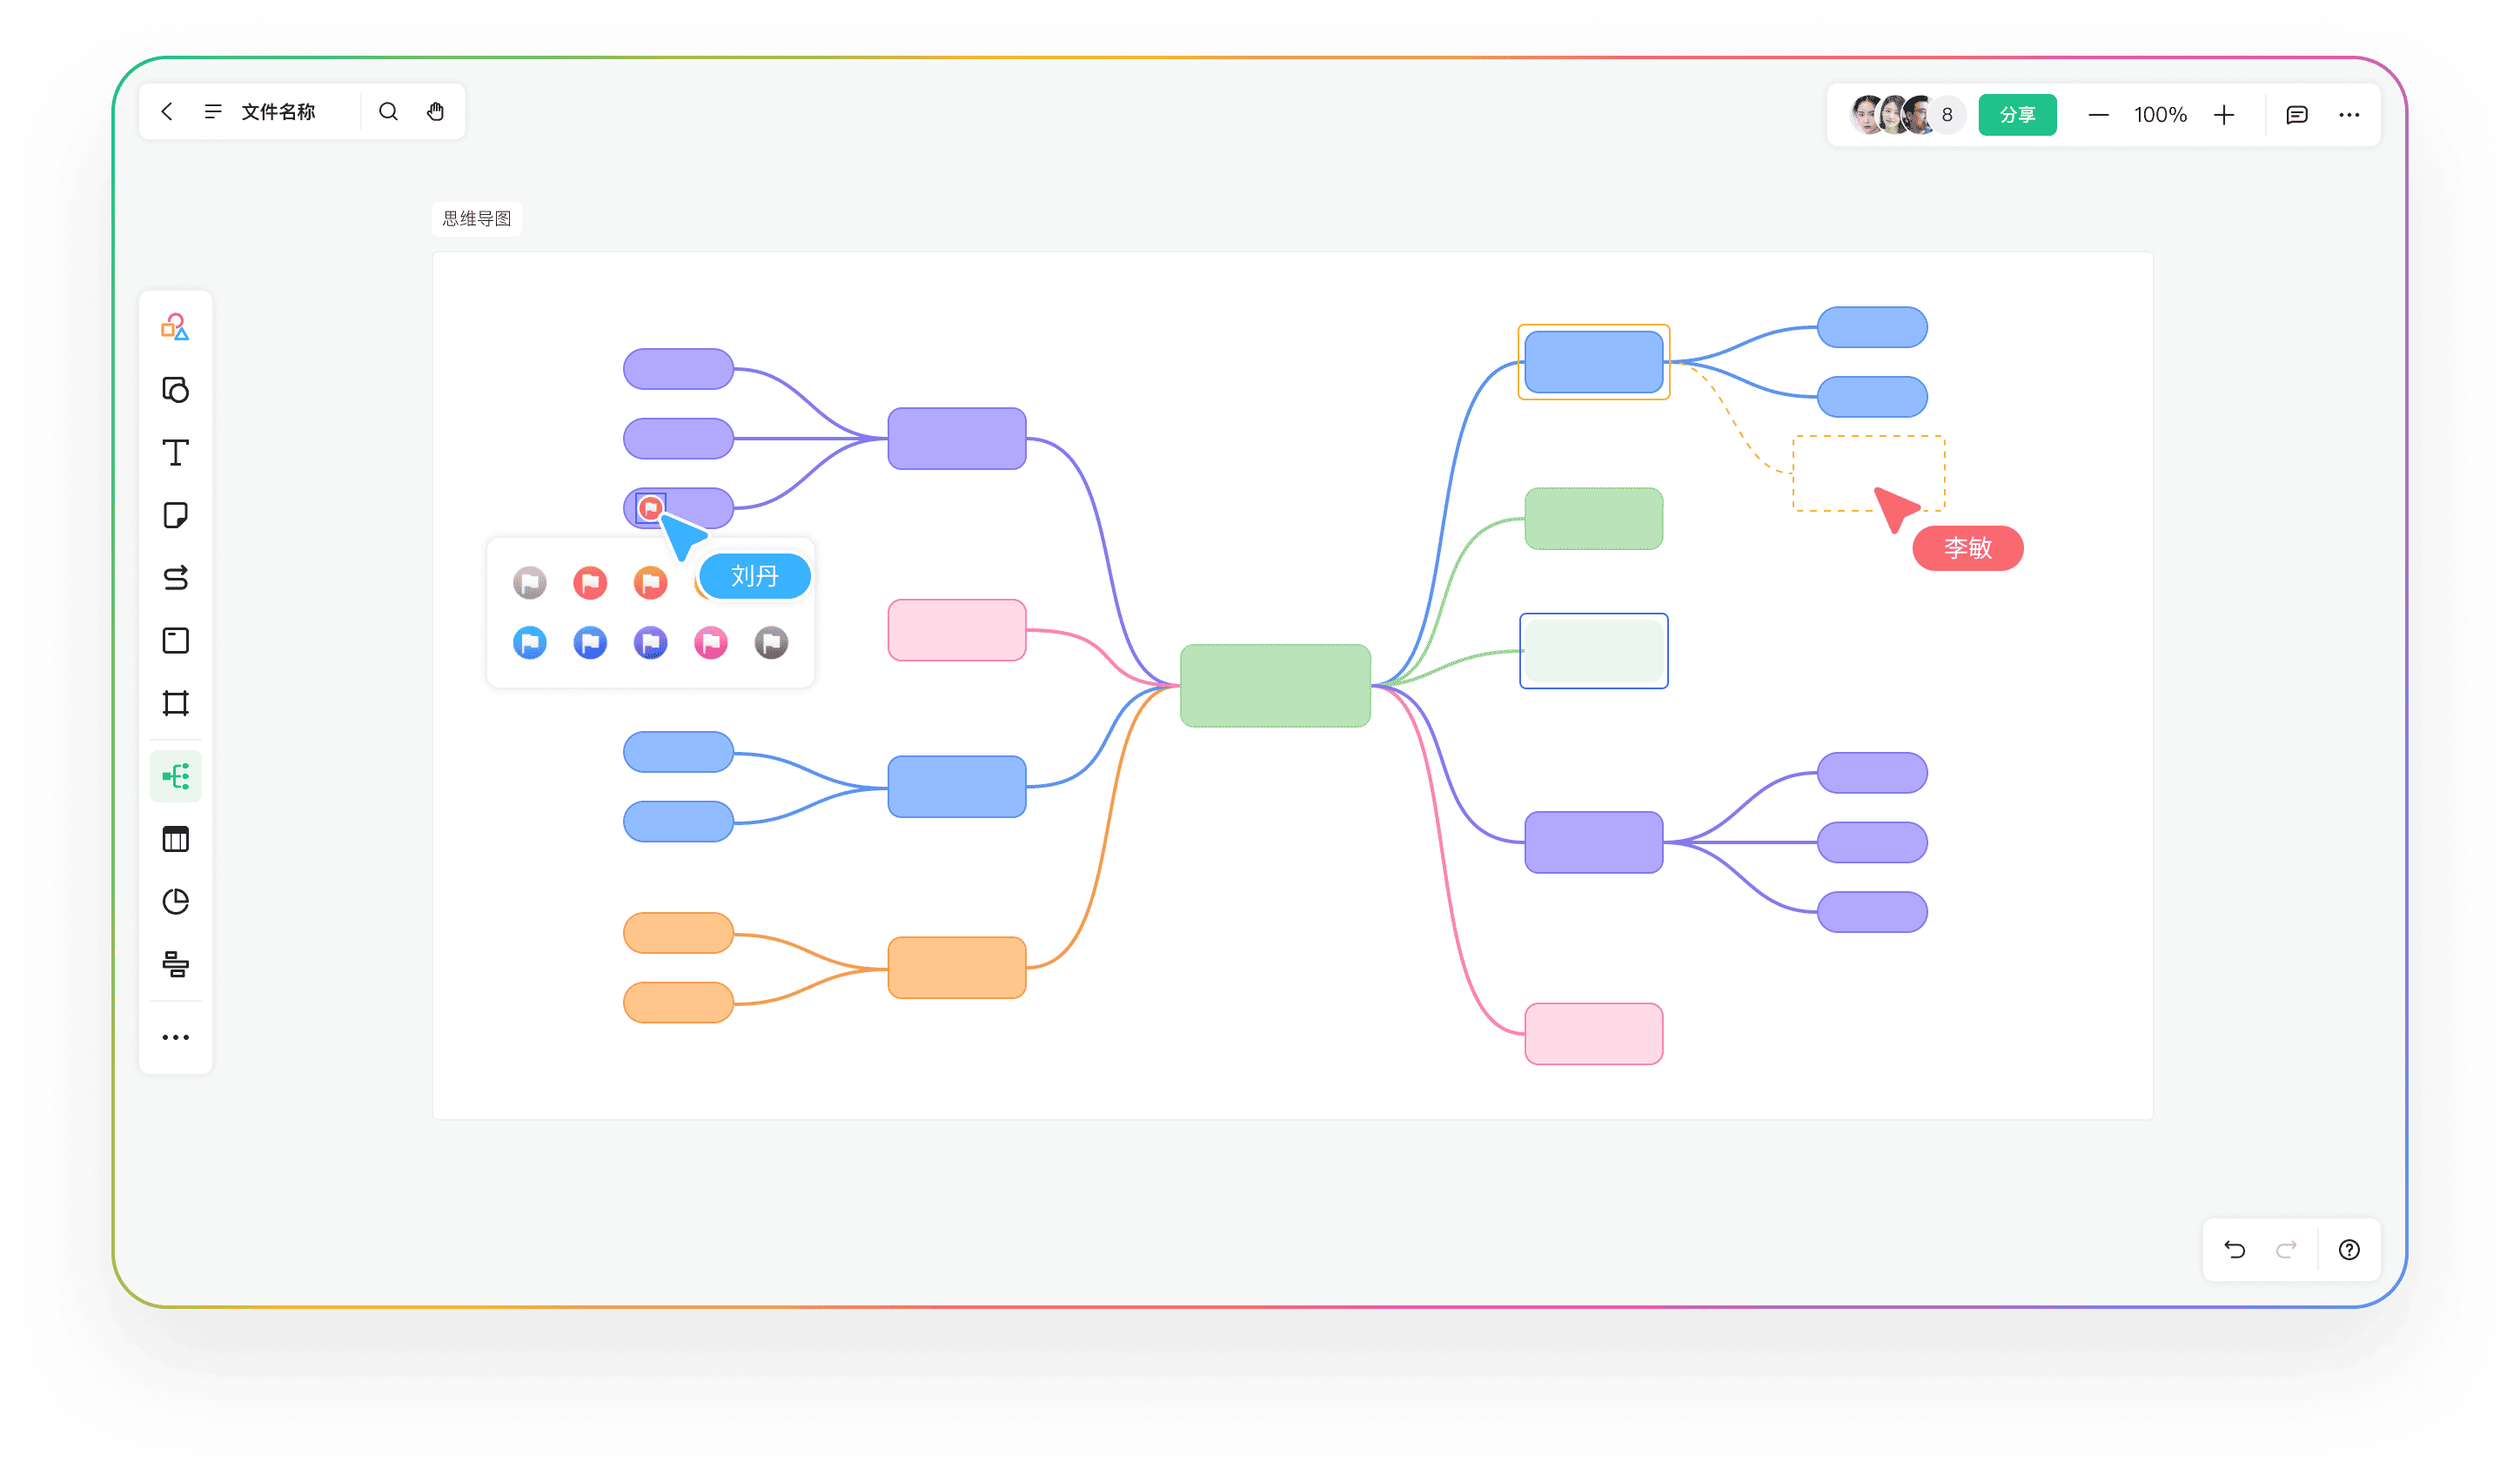Click the green Share button
Image resolution: width=2520 pixels, height=1476 pixels.
pos(2017,115)
